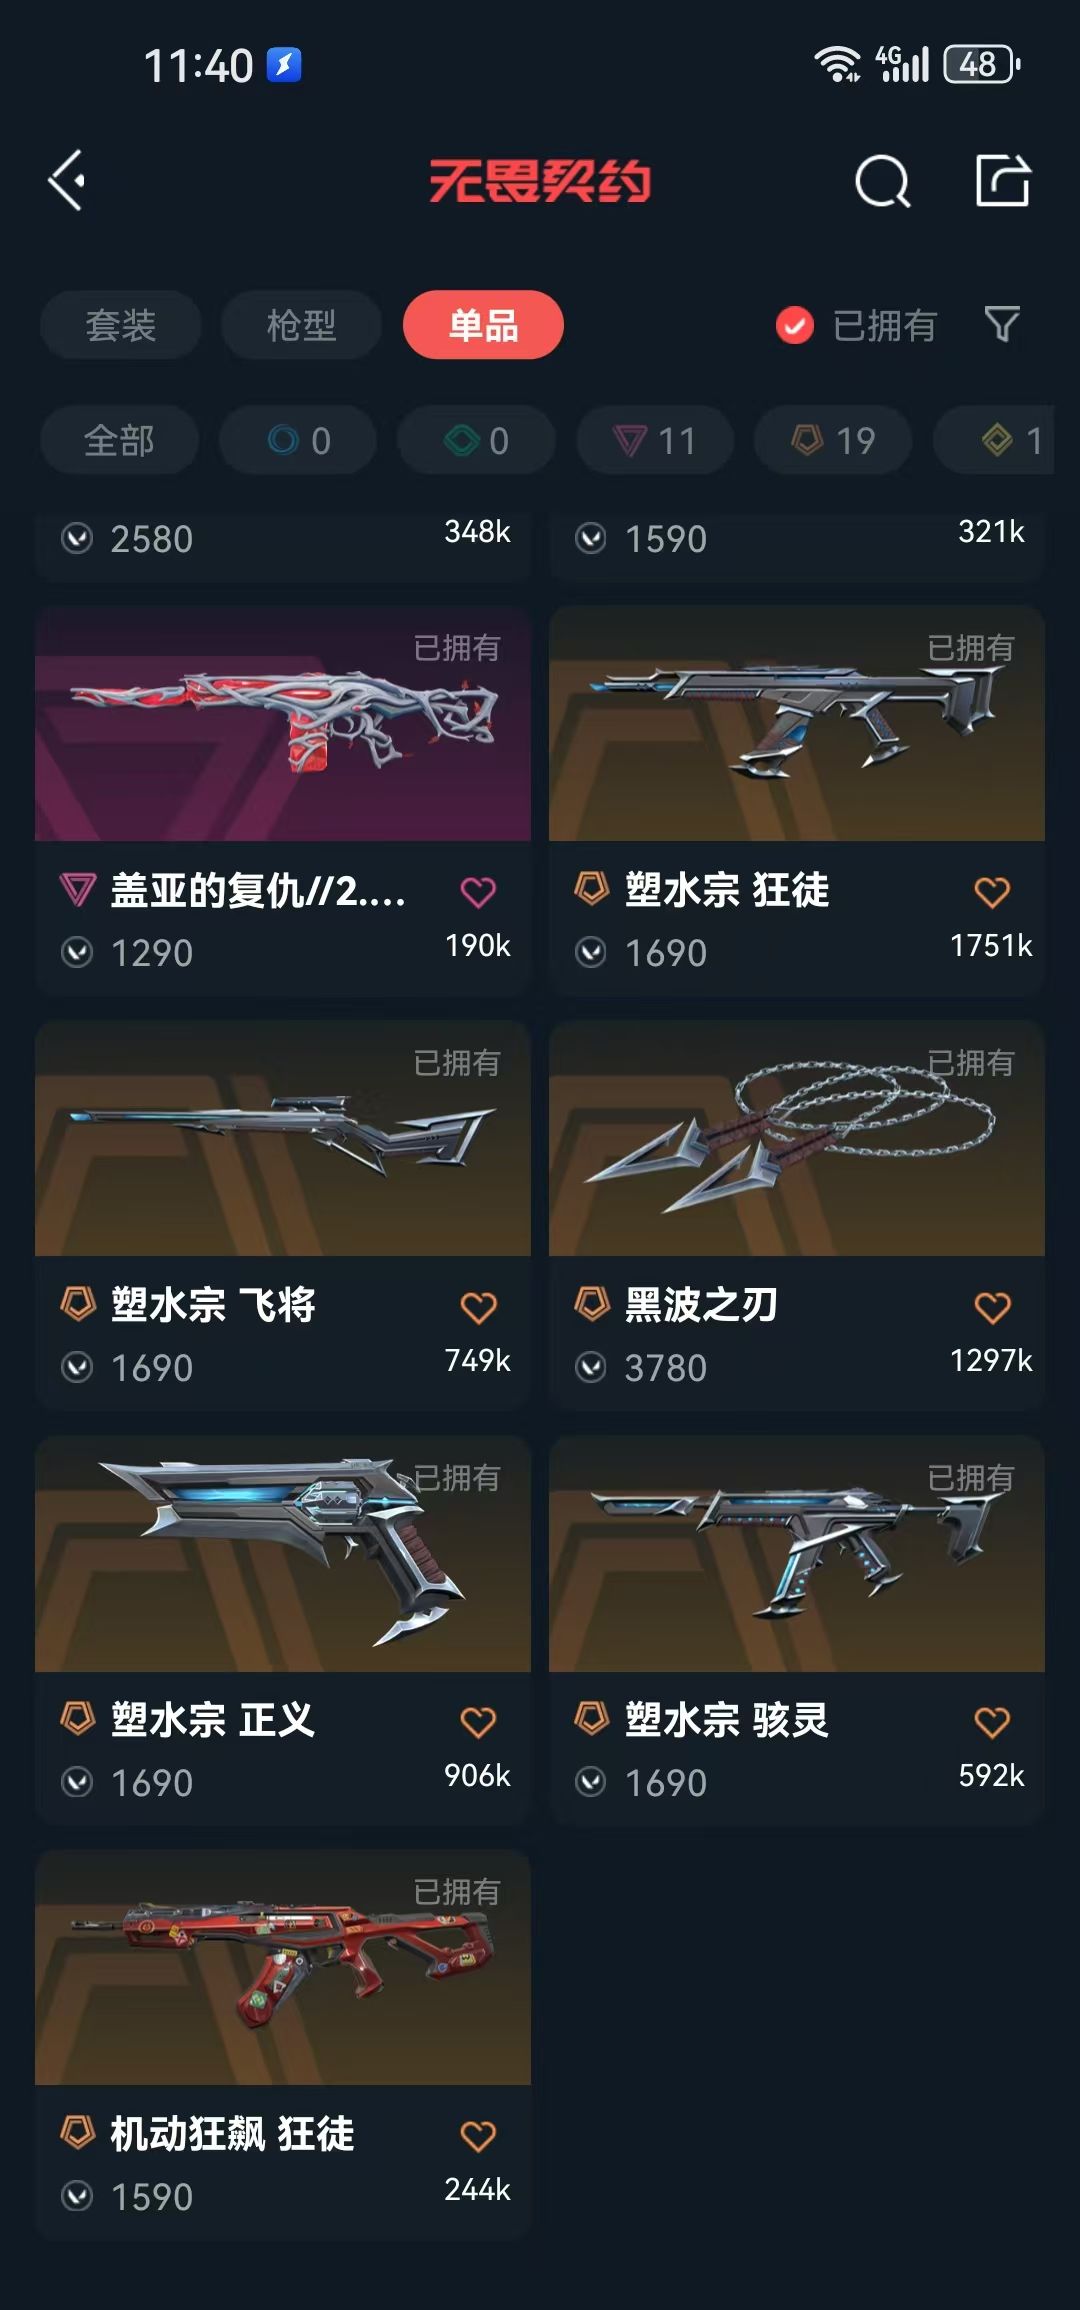Open 黑波之刃 melee skin thumbnail
The image size is (1080, 2310).
point(797,1138)
